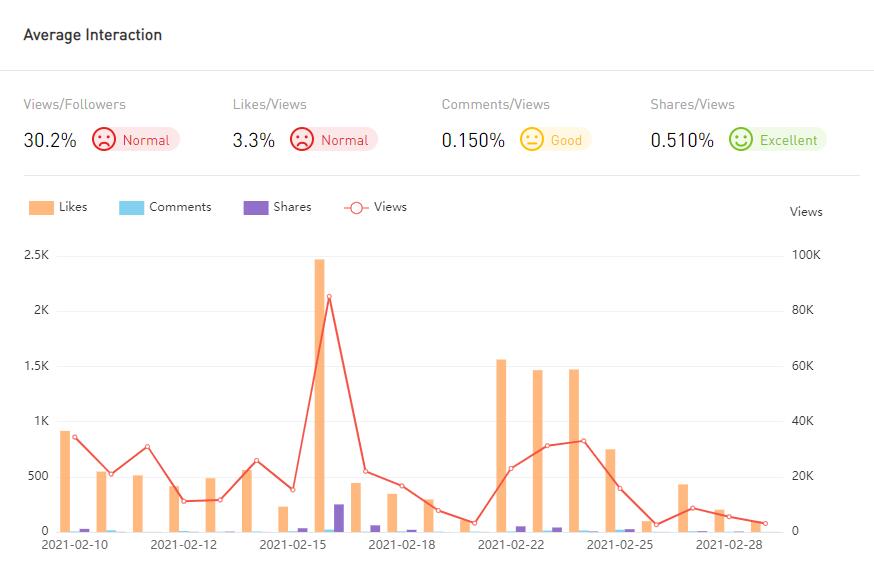Click the yellow neutral face for Comments/Views
Screen dimensions: 874x572
531,140
